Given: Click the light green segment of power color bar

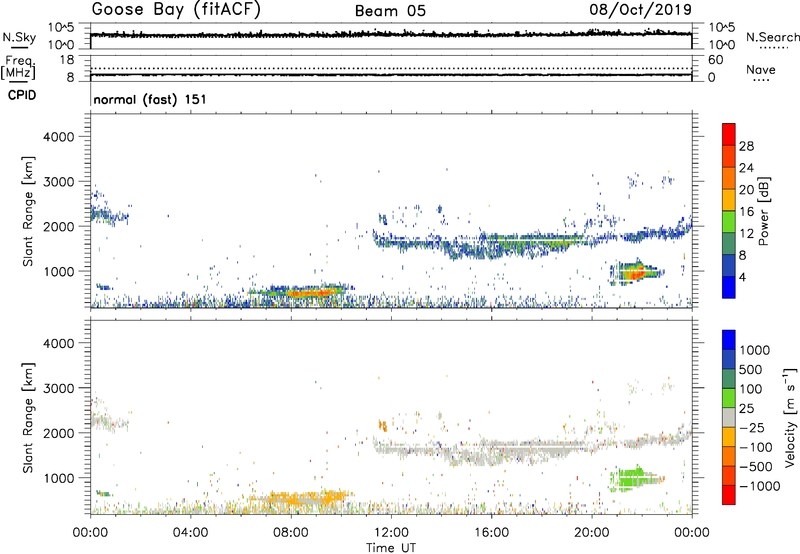Looking at the screenshot, I should (x=729, y=221).
